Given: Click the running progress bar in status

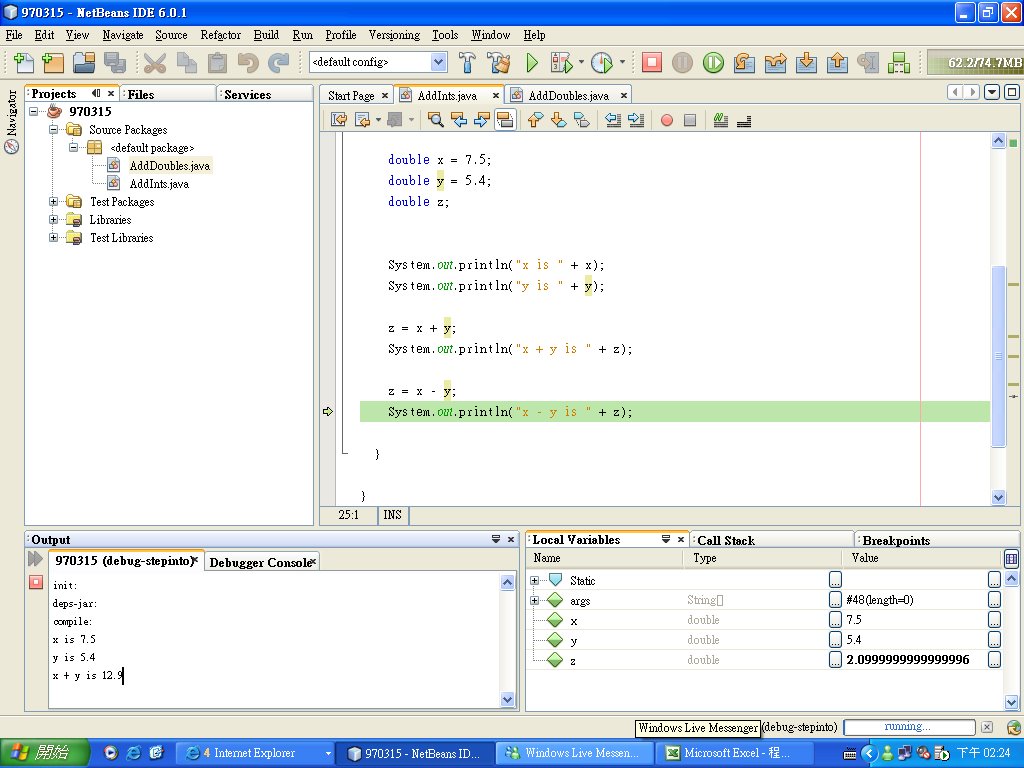Looking at the screenshot, I should click(x=909, y=727).
